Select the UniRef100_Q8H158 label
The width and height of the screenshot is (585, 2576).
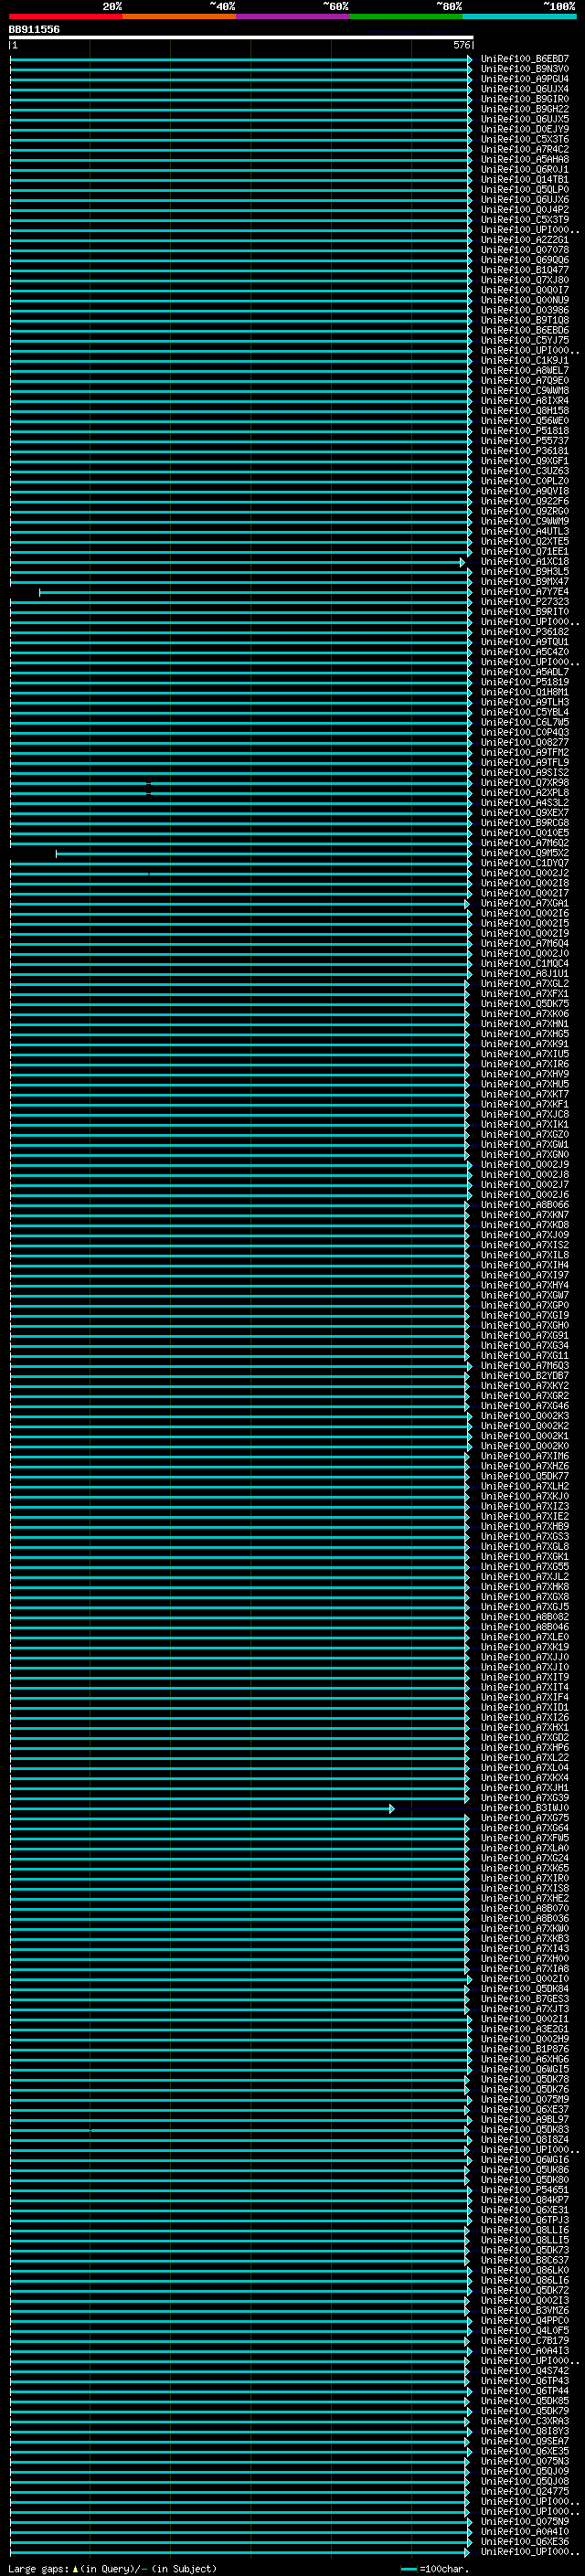coord(525,411)
